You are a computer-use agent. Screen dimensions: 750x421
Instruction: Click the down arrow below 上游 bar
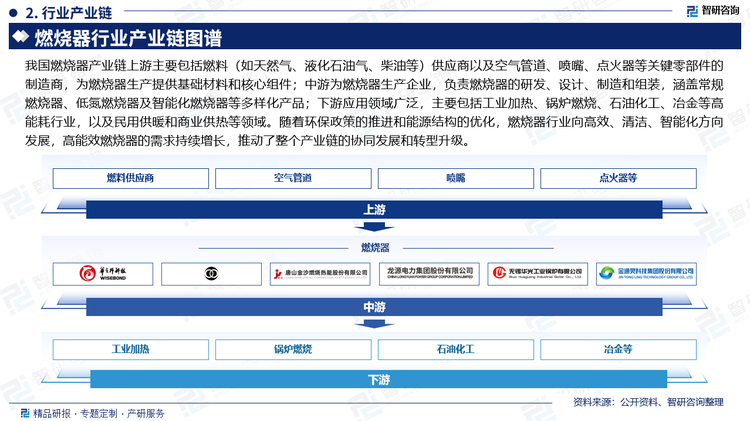coord(375,227)
